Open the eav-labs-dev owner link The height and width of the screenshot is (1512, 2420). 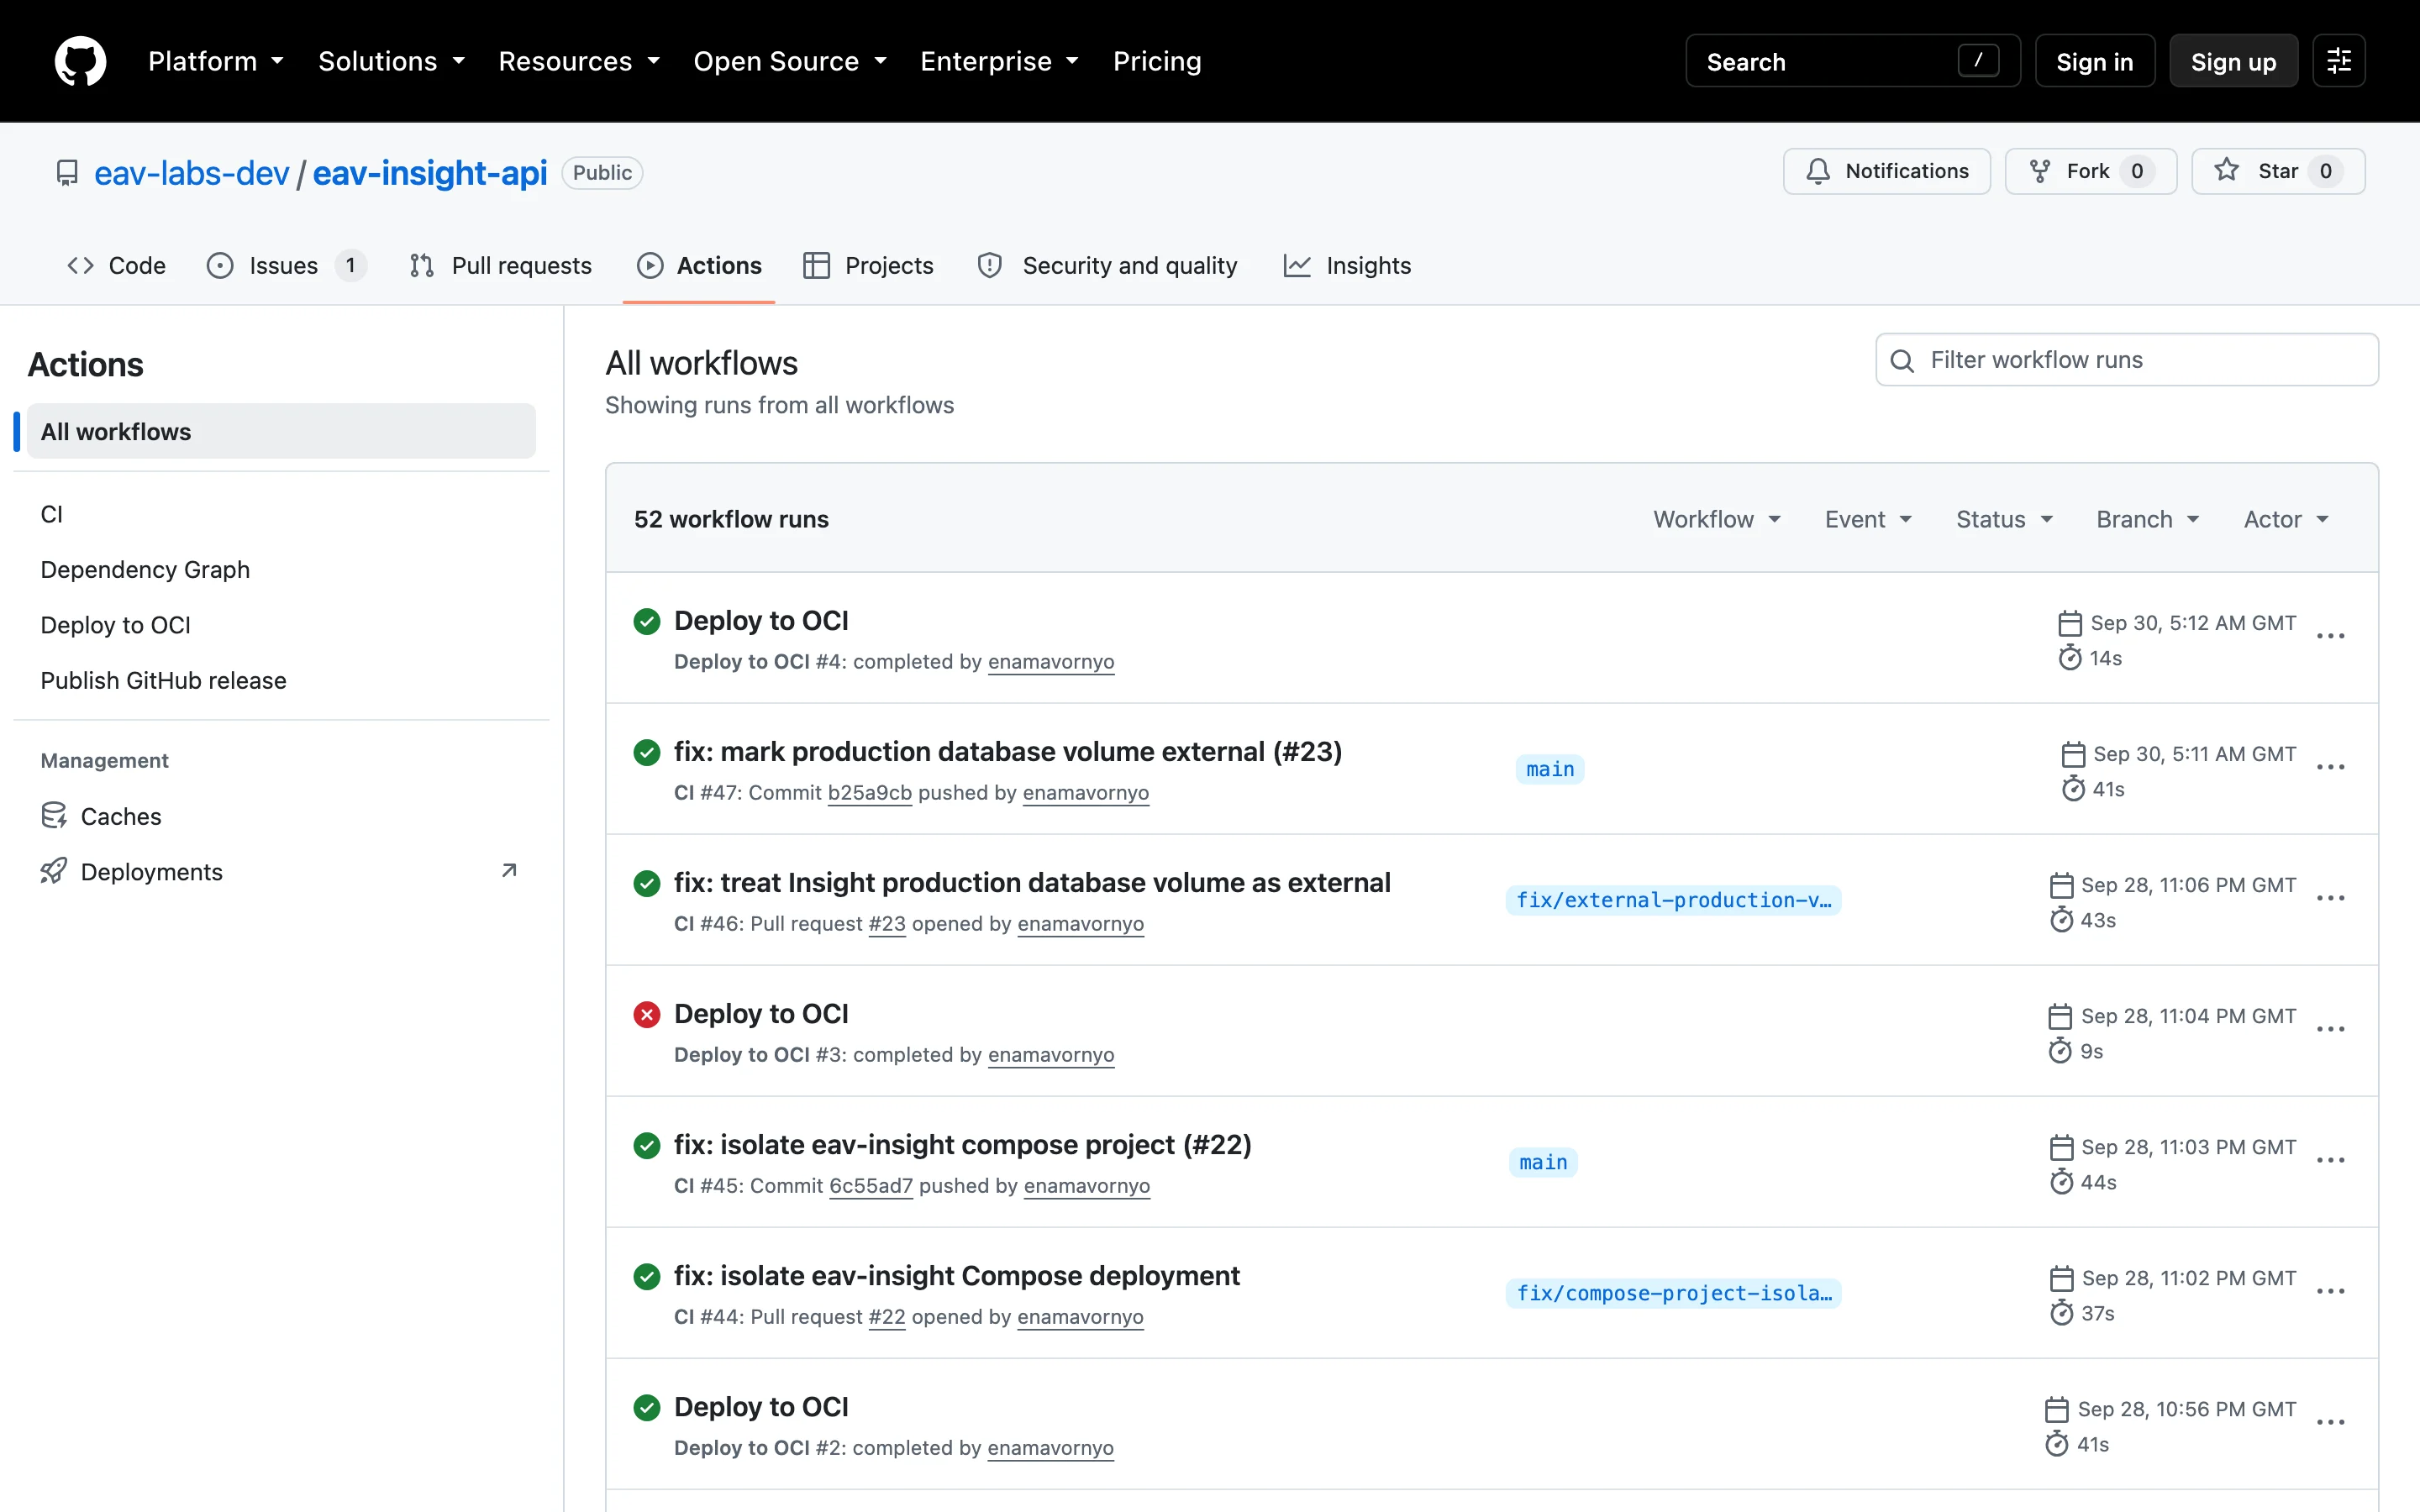tap(191, 173)
